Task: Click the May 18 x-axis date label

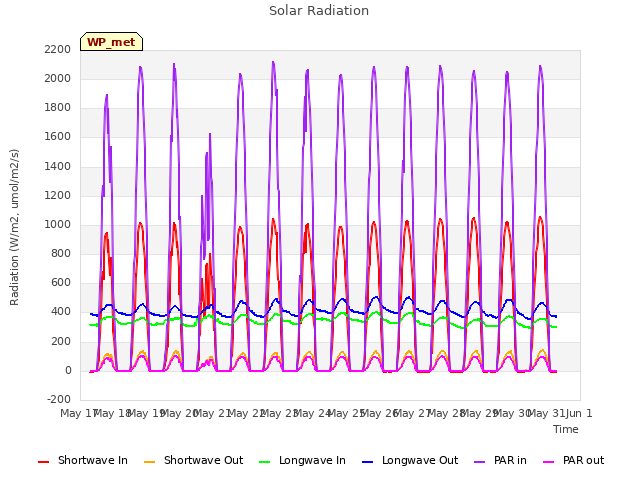Action: (112, 413)
